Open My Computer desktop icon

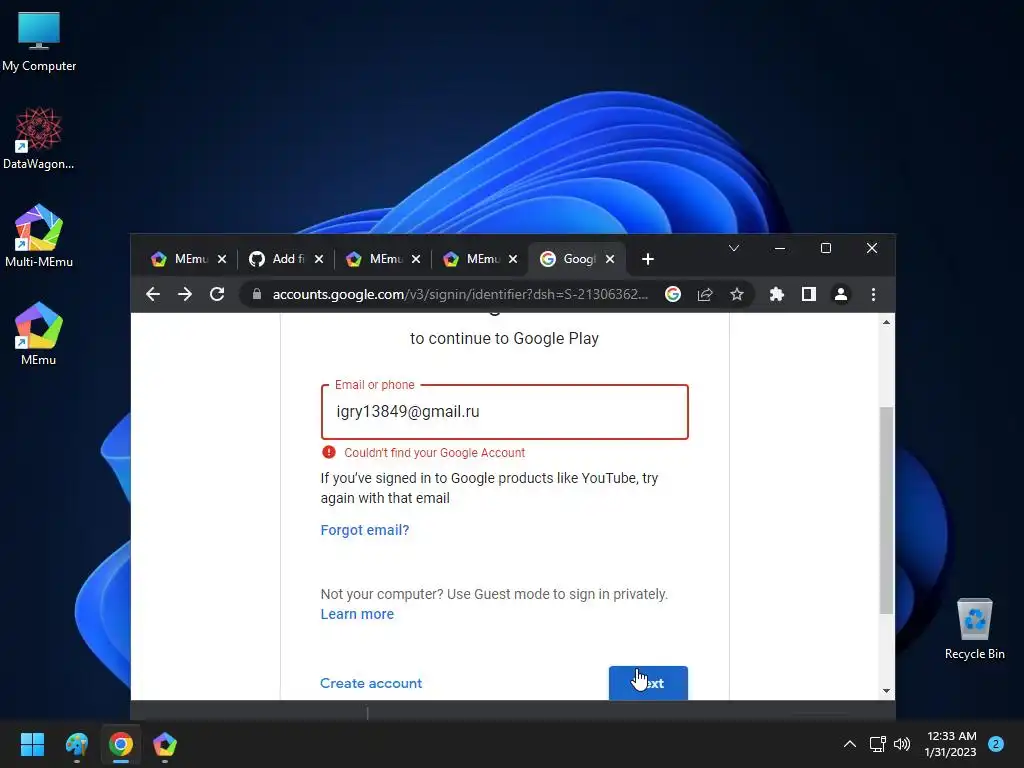(39, 40)
